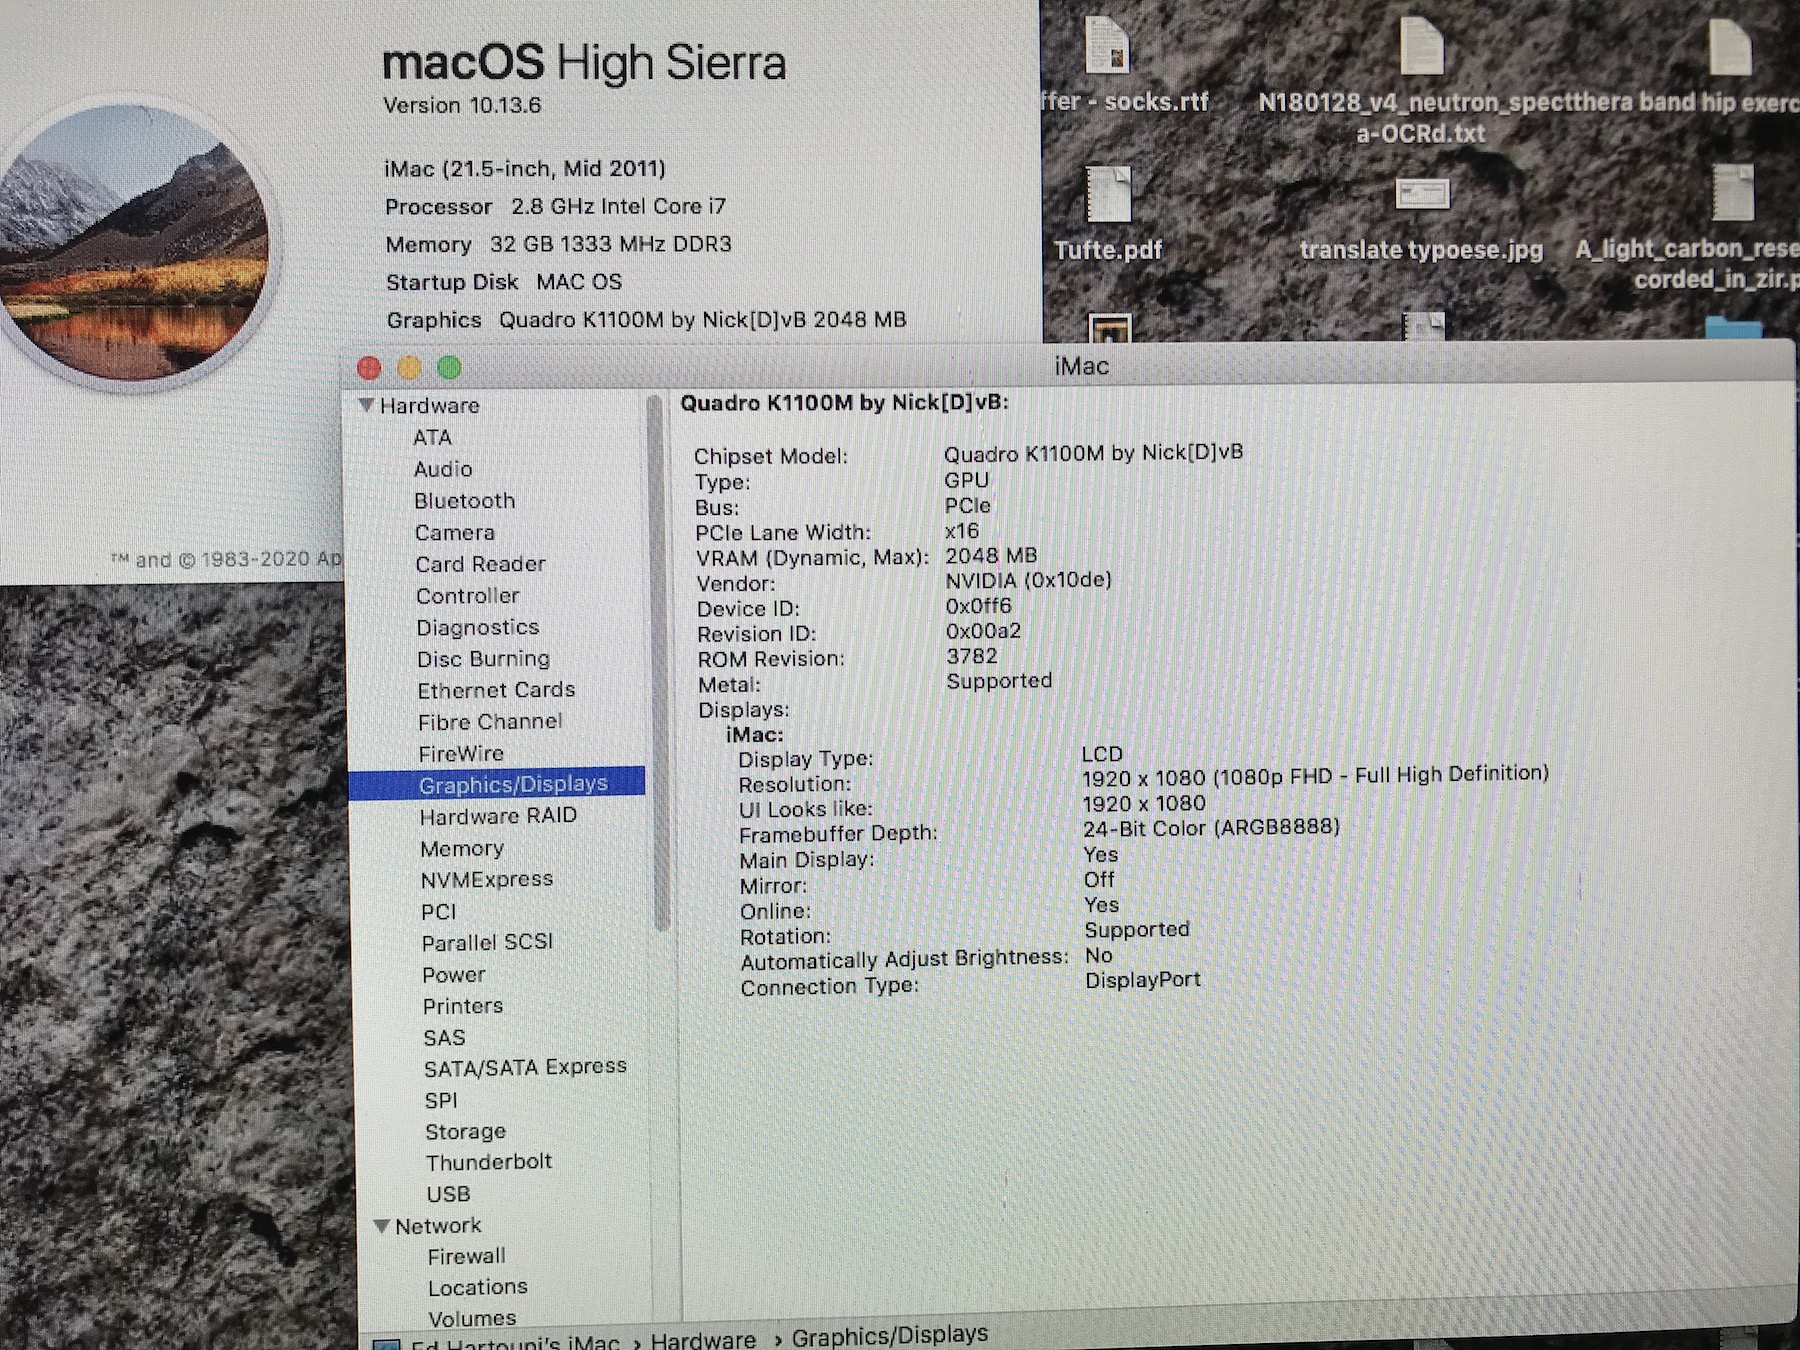Viewport: 1800px width, 1350px height.
Task: Select ATA in the Hardware sidebar
Action: pos(432,437)
